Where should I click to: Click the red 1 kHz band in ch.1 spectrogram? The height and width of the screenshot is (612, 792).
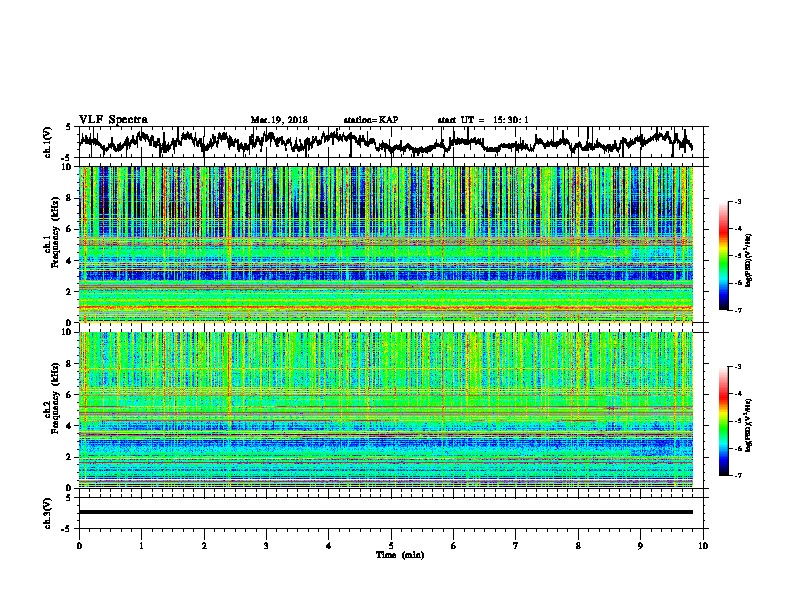(385, 307)
